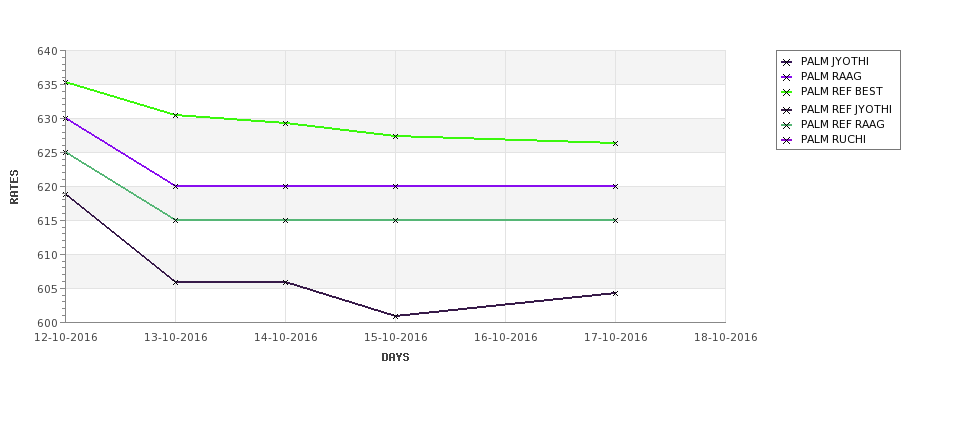Click the 640 y-axis tick label

pyautogui.click(x=47, y=51)
